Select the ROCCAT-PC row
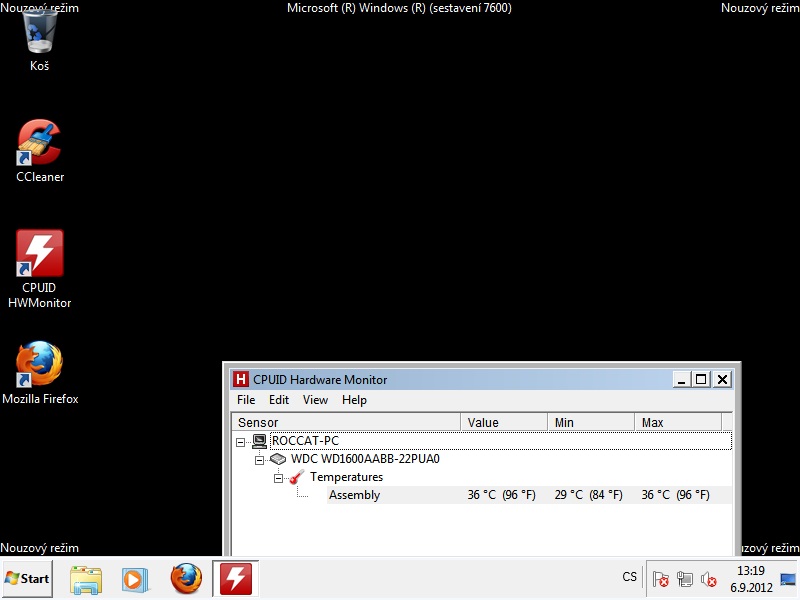 500,441
